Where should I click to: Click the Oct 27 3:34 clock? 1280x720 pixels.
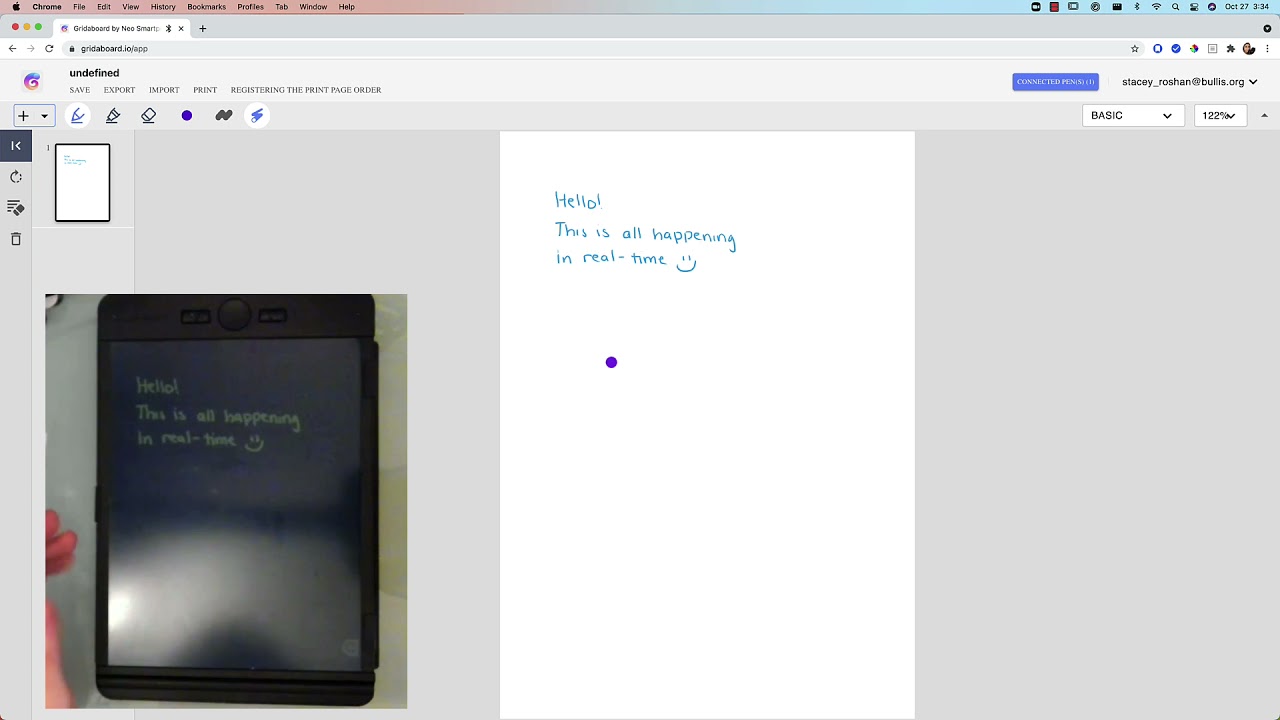pyautogui.click(x=1248, y=7)
